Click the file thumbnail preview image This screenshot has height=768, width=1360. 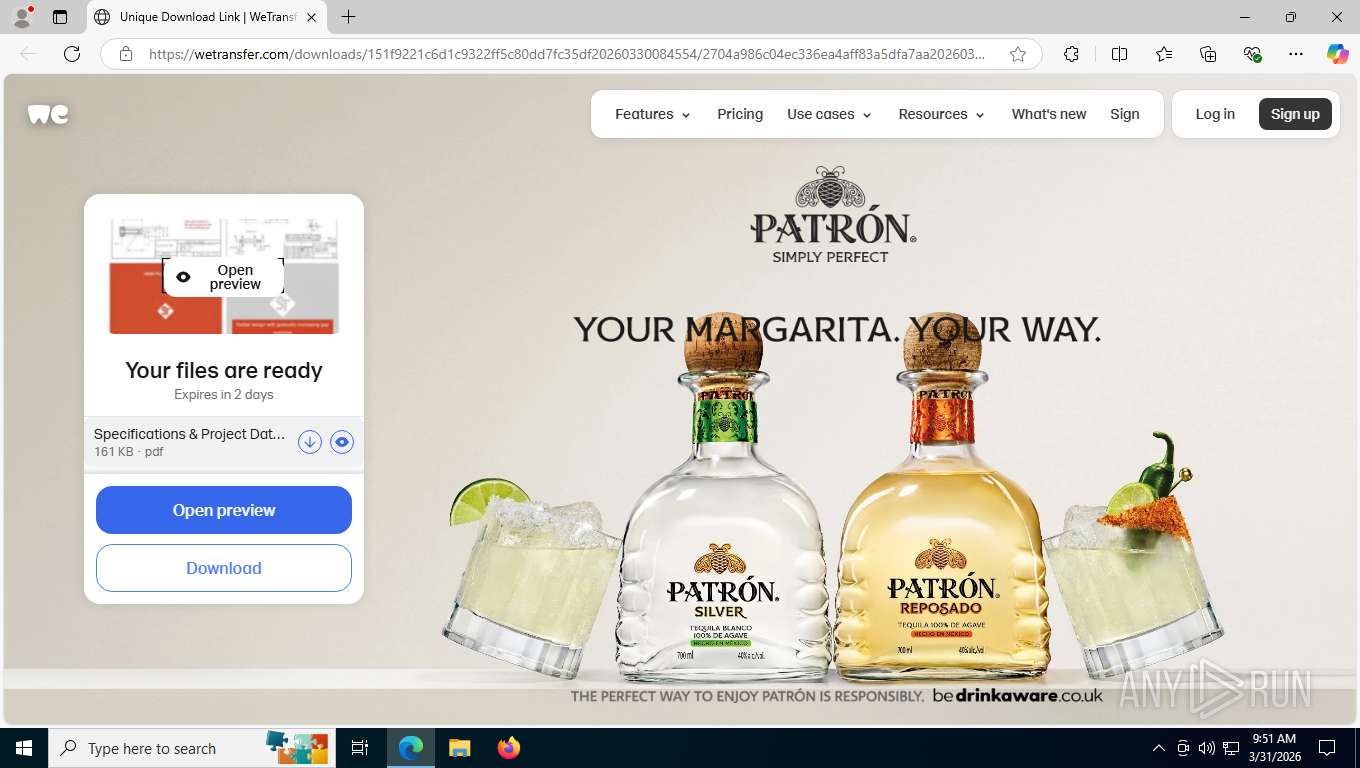224,277
